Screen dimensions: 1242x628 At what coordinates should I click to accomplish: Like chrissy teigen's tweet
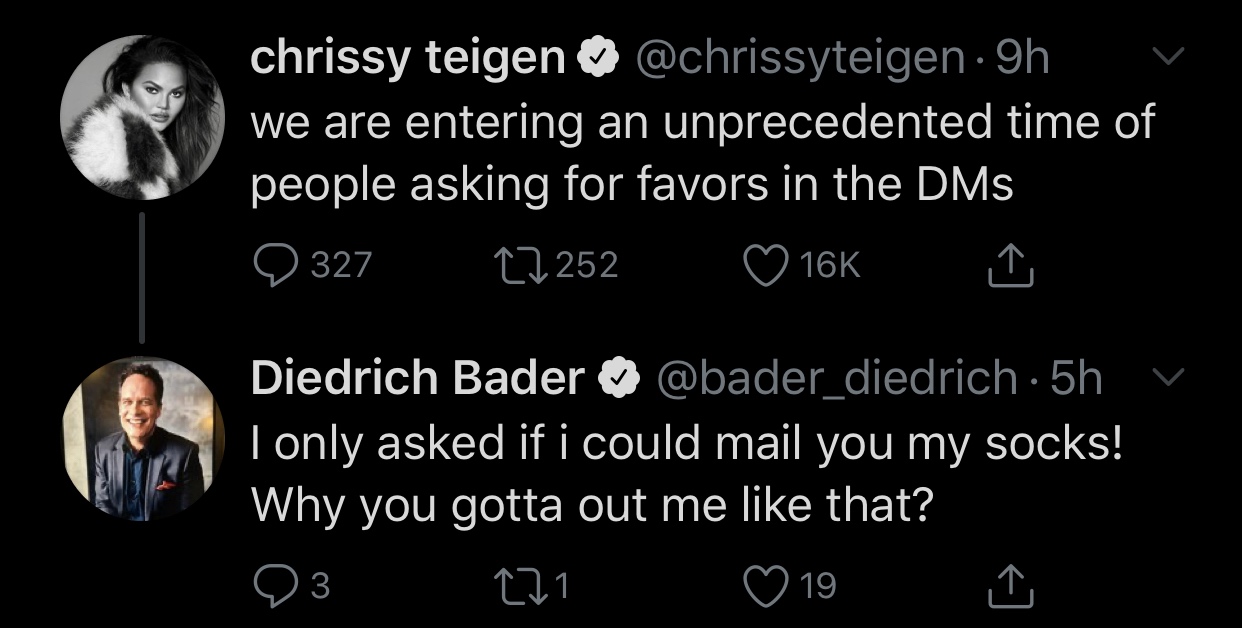[x=765, y=265]
